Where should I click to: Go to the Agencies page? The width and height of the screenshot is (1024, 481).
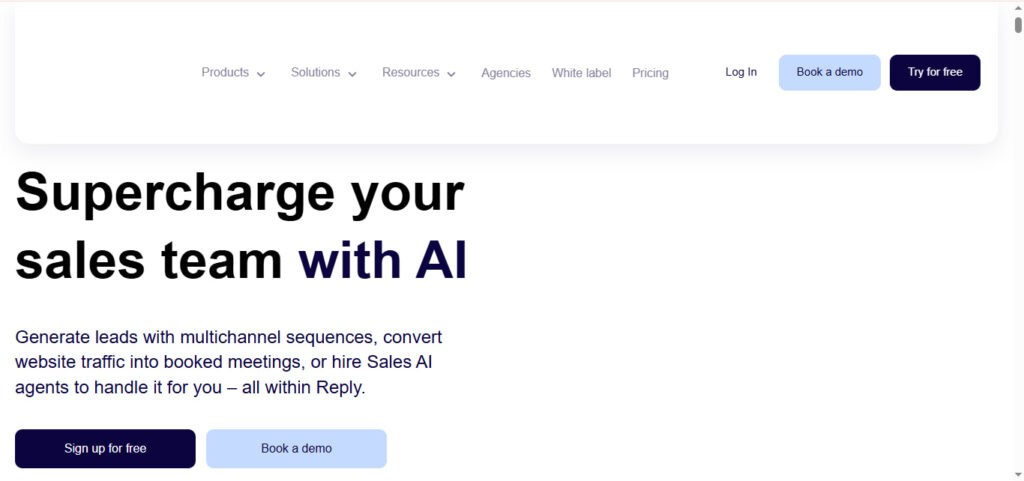[x=506, y=73]
